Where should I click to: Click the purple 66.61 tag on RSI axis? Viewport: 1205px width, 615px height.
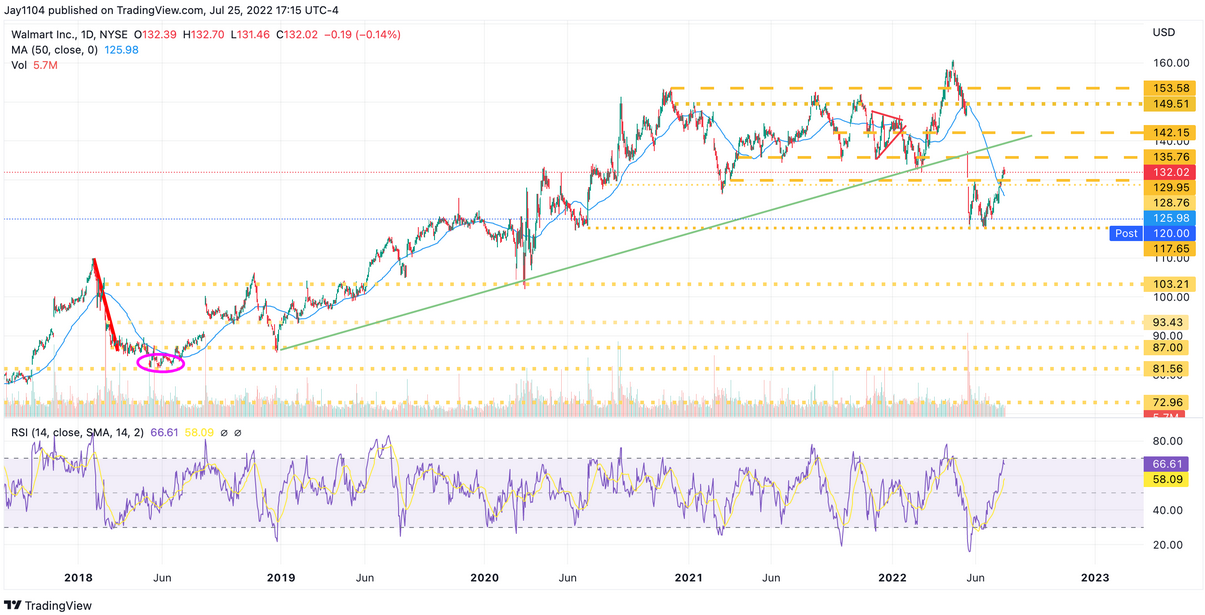[1165, 464]
